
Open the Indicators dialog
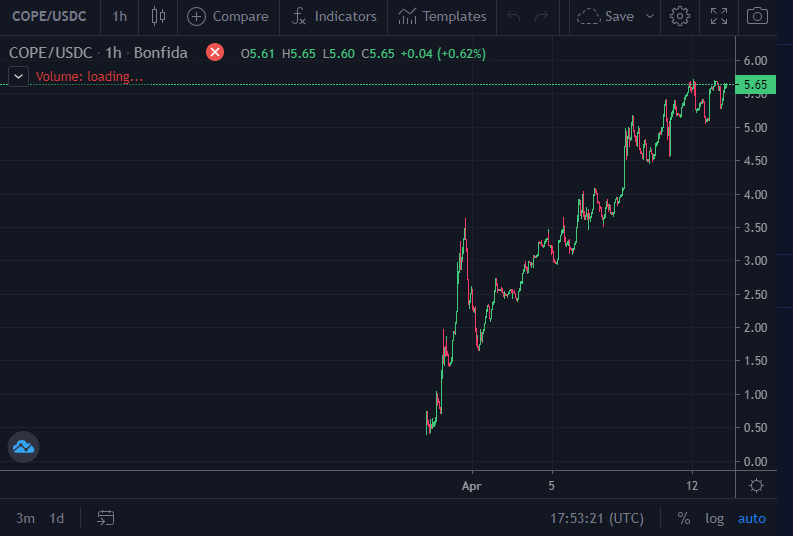[x=334, y=16]
